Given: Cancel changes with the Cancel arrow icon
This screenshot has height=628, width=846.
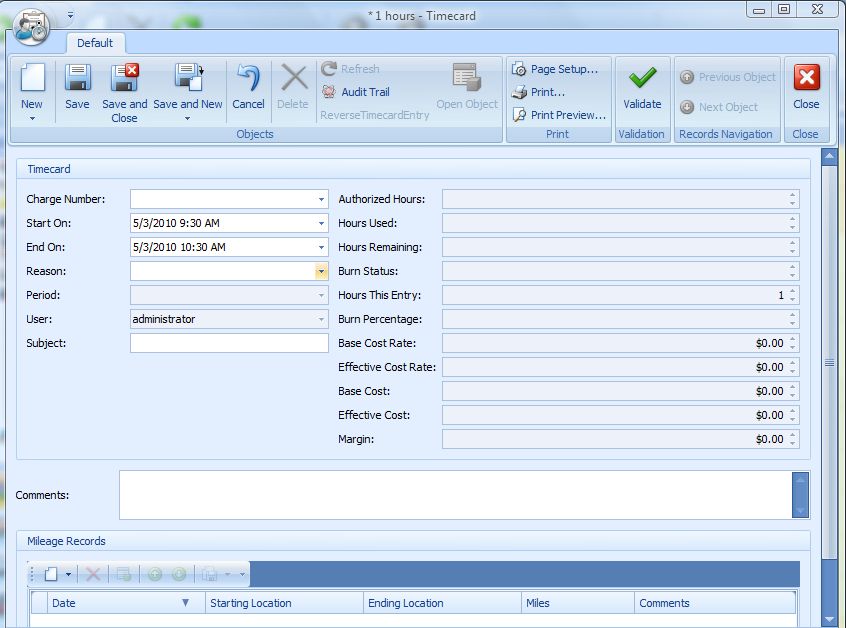Looking at the screenshot, I should point(248,78).
